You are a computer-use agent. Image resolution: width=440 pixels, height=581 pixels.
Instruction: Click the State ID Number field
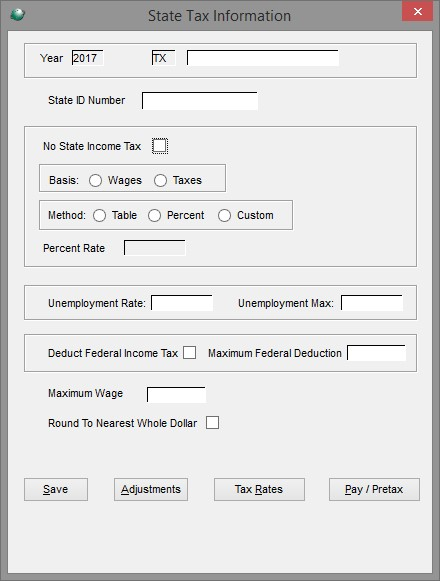click(x=200, y=101)
